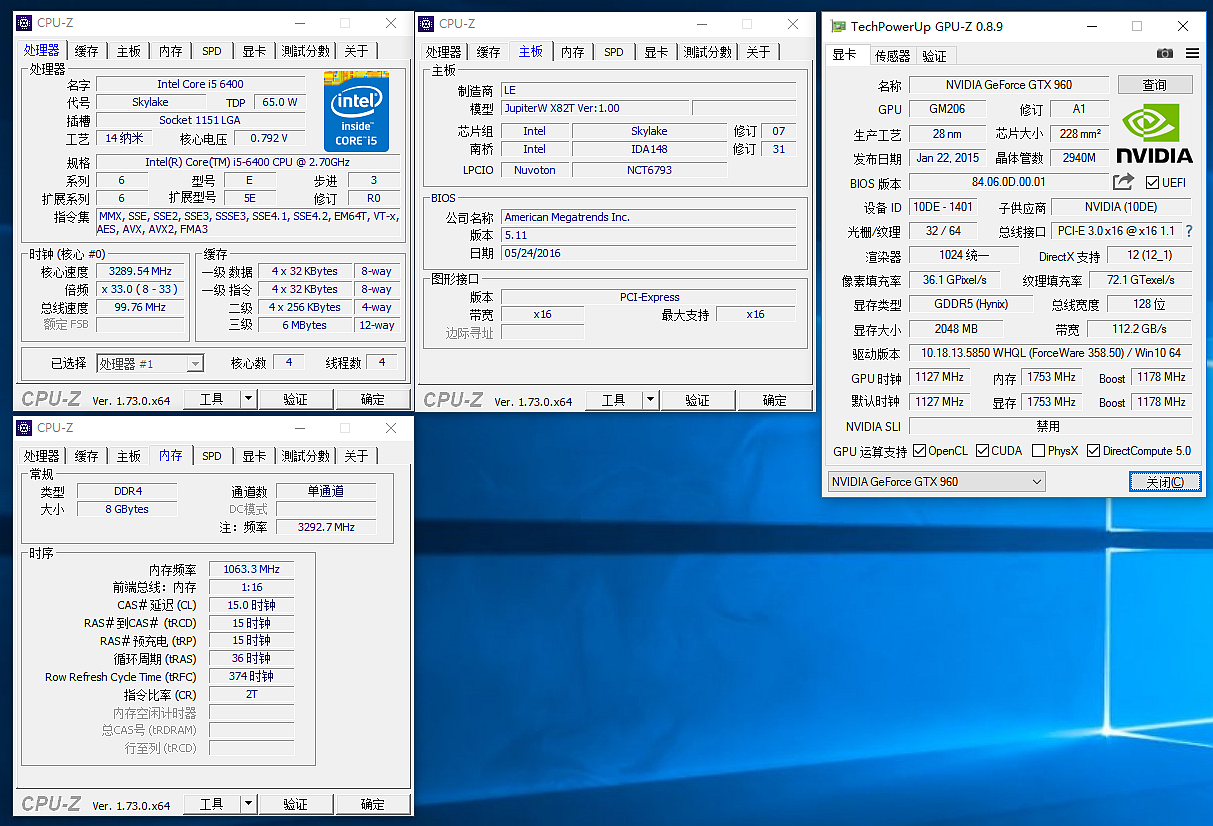
Task: Click the NCT6793 LPCIO value
Action: [649, 170]
